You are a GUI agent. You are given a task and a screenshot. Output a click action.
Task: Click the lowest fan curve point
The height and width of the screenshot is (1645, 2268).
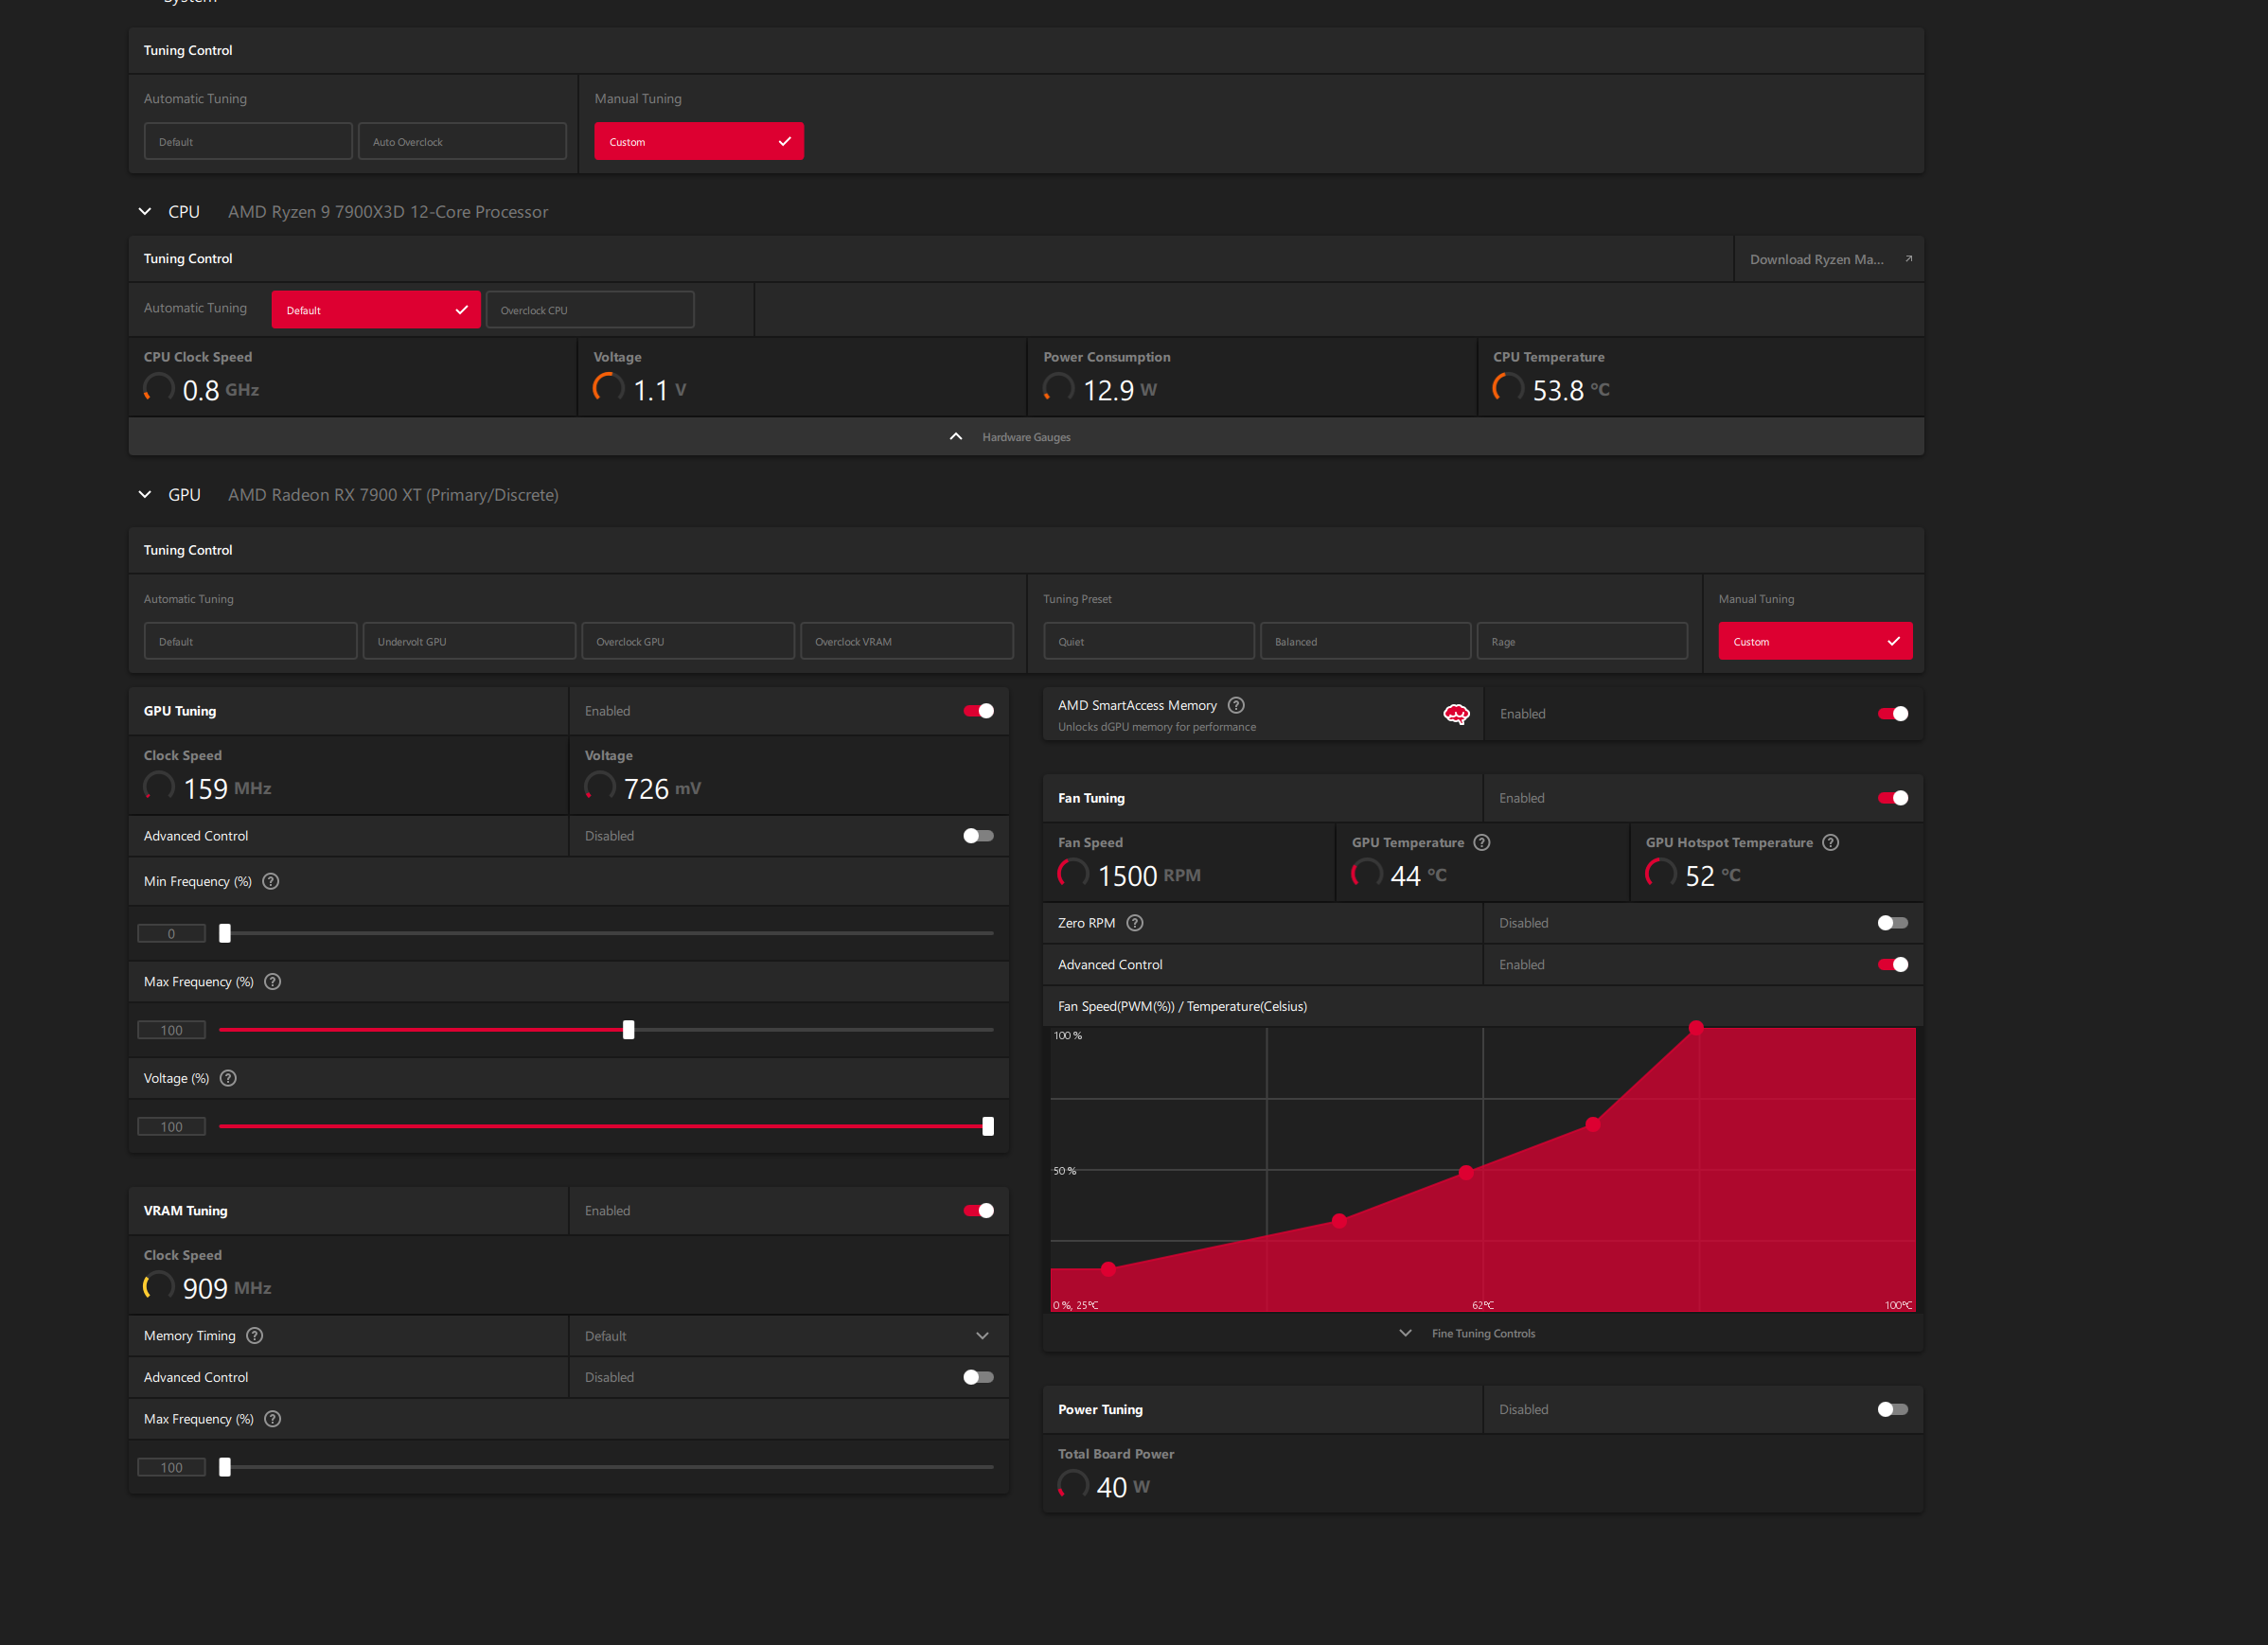(1108, 1269)
